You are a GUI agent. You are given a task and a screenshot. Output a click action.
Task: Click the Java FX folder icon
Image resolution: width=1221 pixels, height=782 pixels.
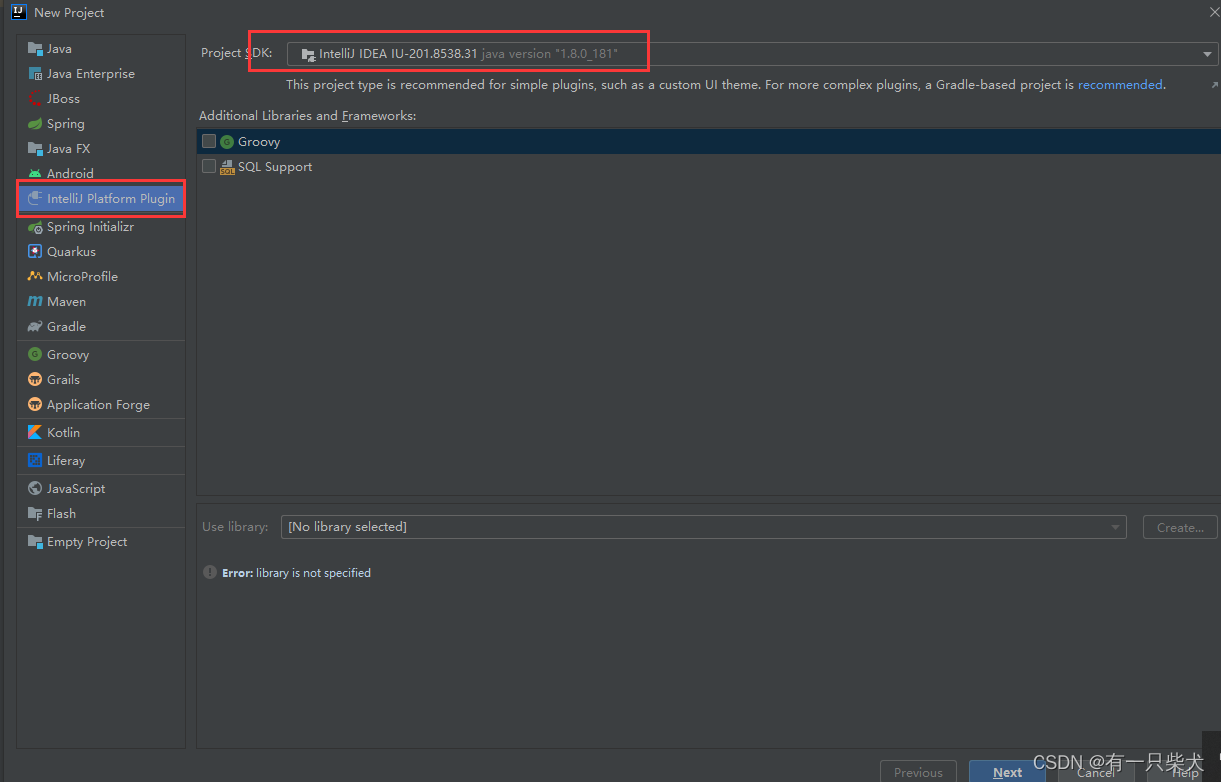(x=35, y=148)
